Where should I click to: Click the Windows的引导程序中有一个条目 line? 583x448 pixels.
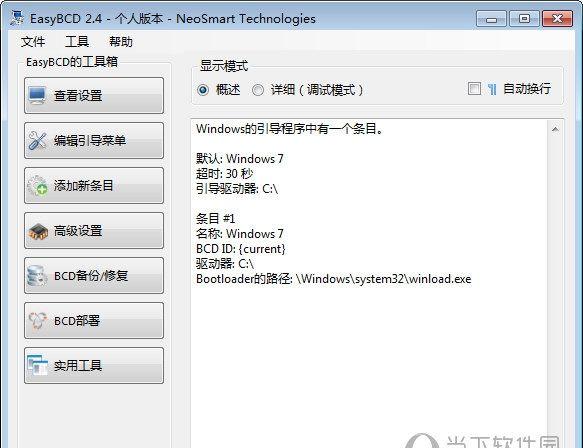290,129
